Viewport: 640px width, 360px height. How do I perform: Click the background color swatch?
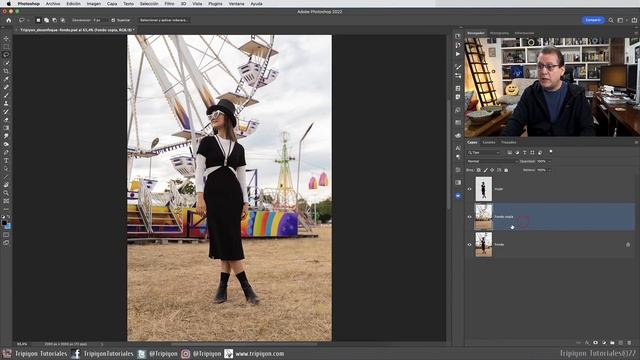click(x=8, y=226)
